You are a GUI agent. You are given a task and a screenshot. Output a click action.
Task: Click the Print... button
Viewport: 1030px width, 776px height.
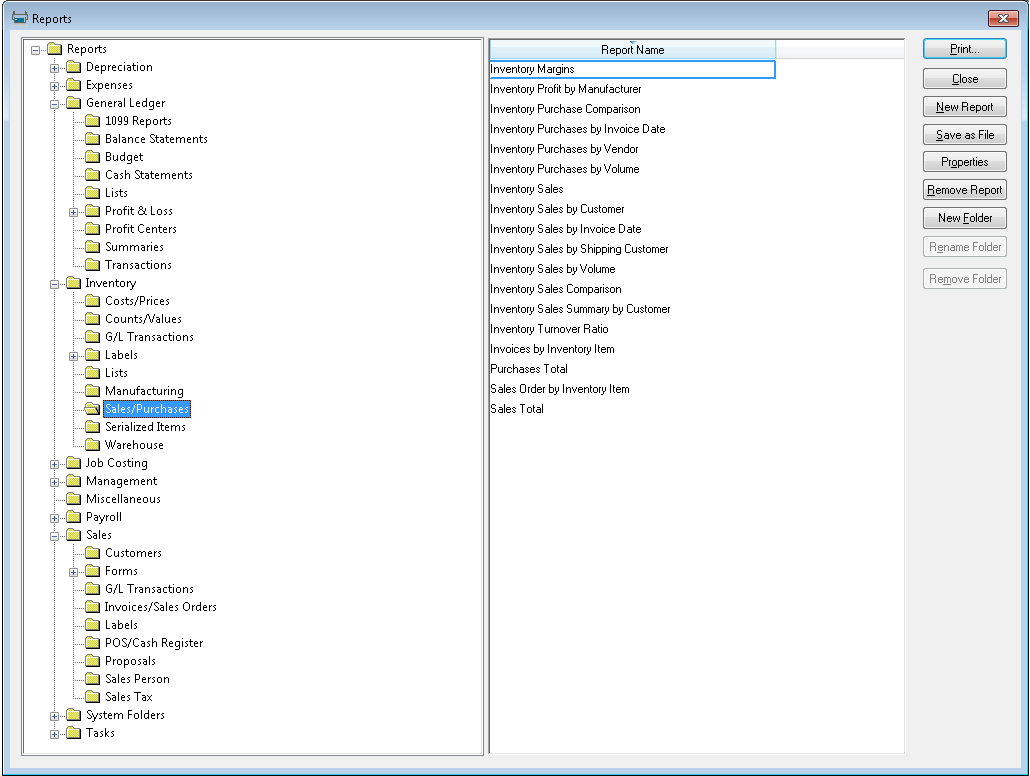point(964,49)
